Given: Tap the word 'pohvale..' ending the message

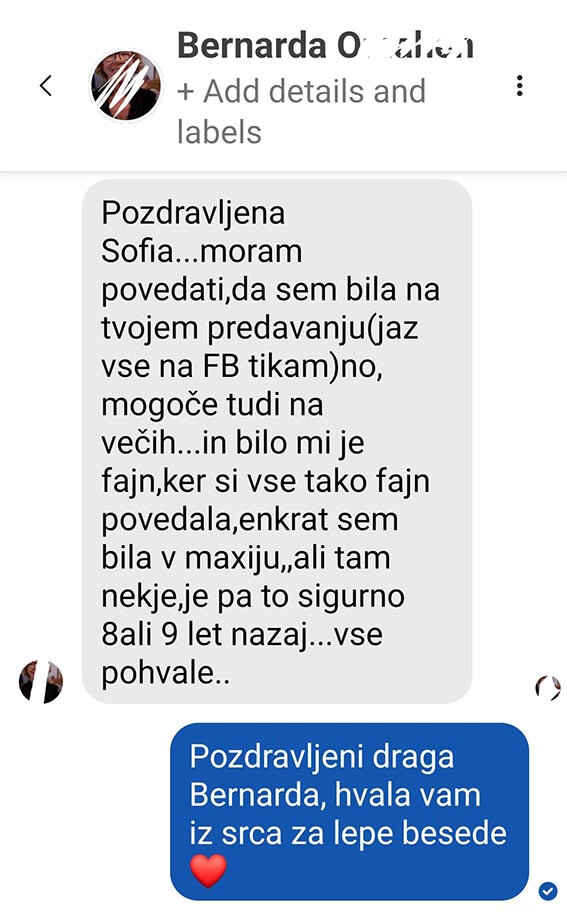Looking at the screenshot, I should [x=166, y=674].
